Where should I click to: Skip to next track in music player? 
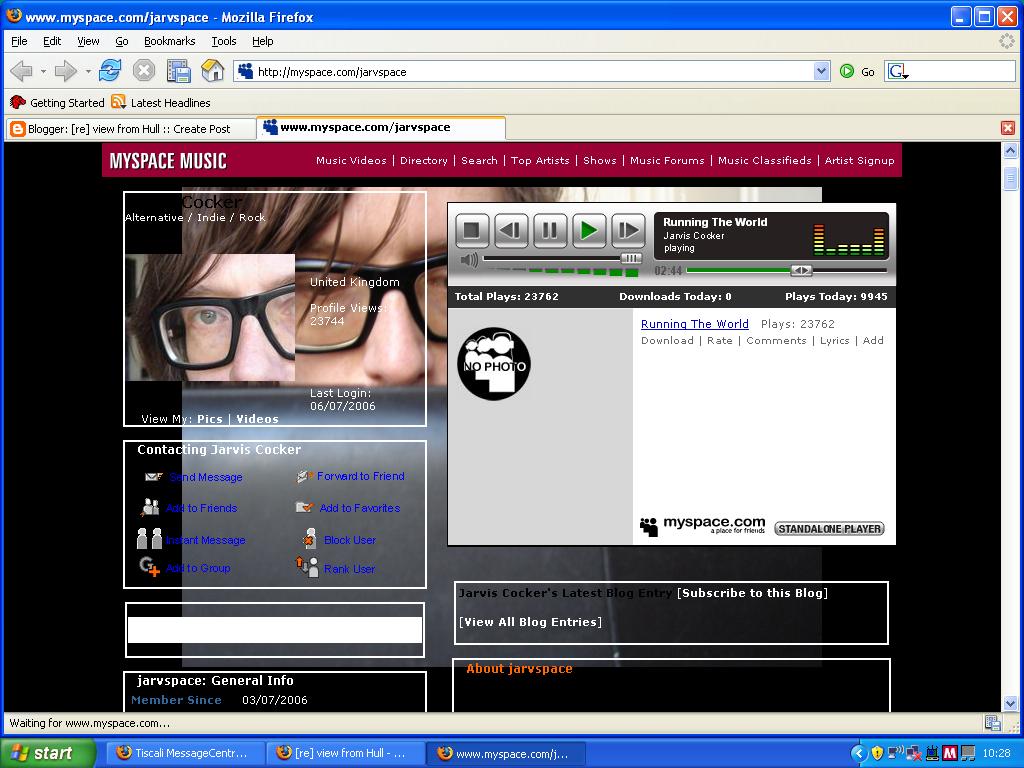pyautogui.click(x=628, y=230)
